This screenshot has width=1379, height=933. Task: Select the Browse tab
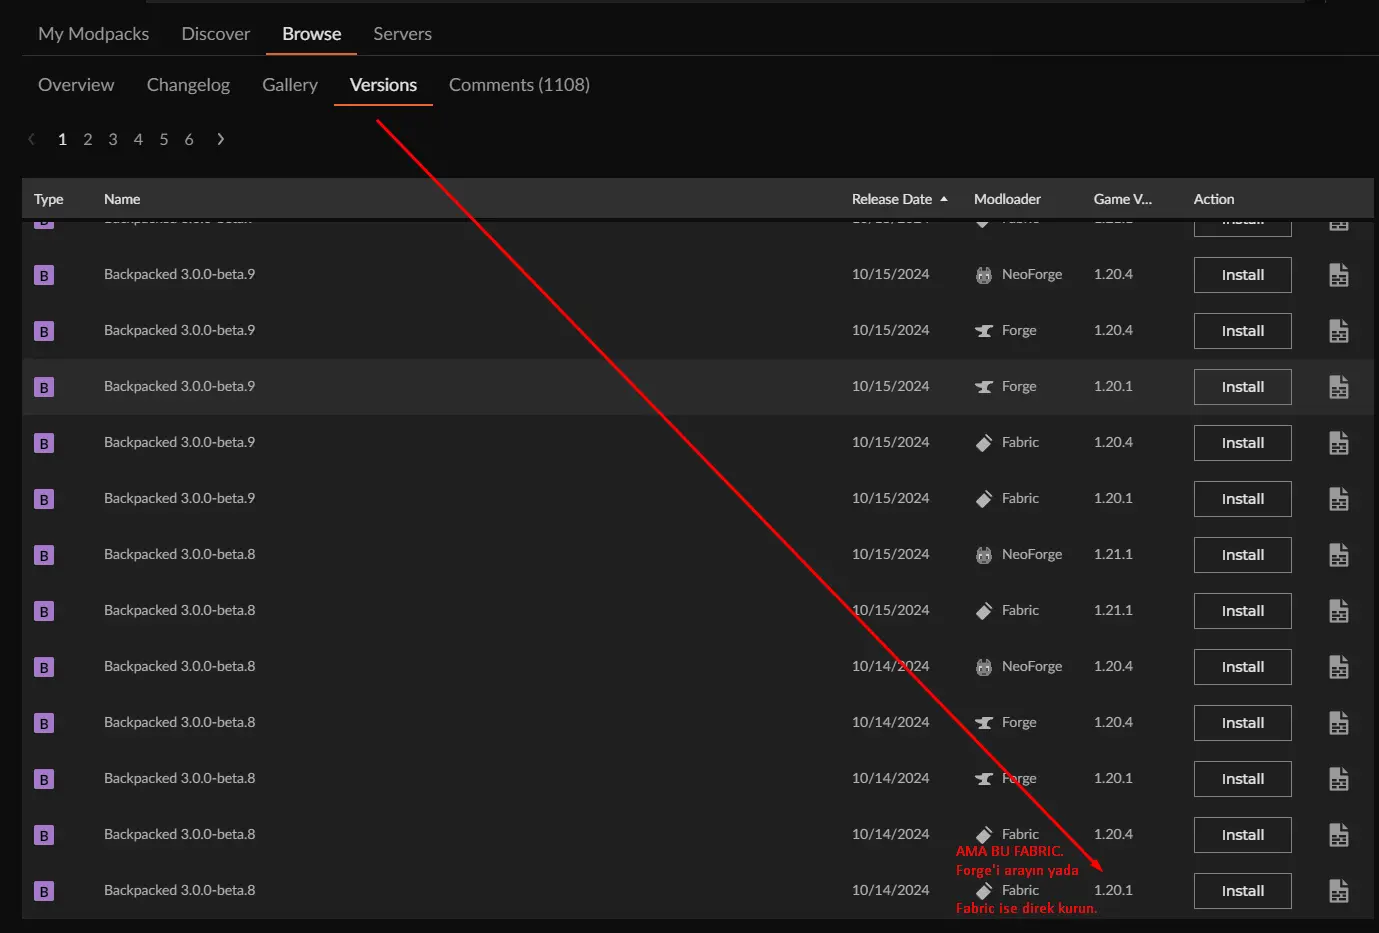[x=312, y=34]
